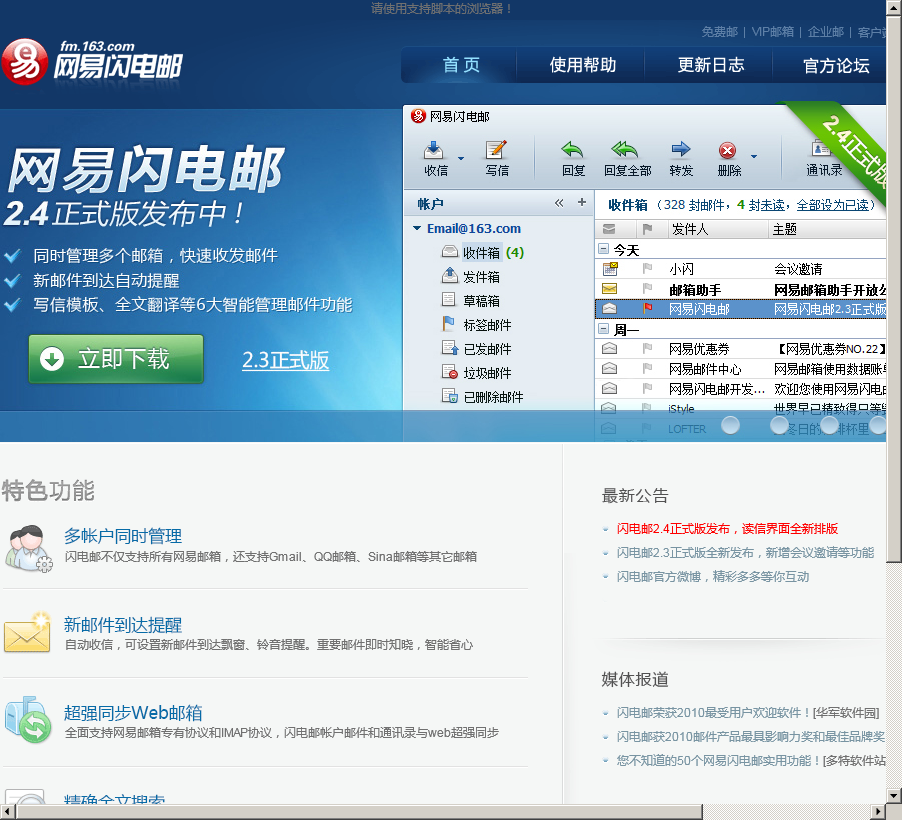This screenshot has height=820, width=902.
Task: Open the 免费邮 top link
Action: point(719,32)
